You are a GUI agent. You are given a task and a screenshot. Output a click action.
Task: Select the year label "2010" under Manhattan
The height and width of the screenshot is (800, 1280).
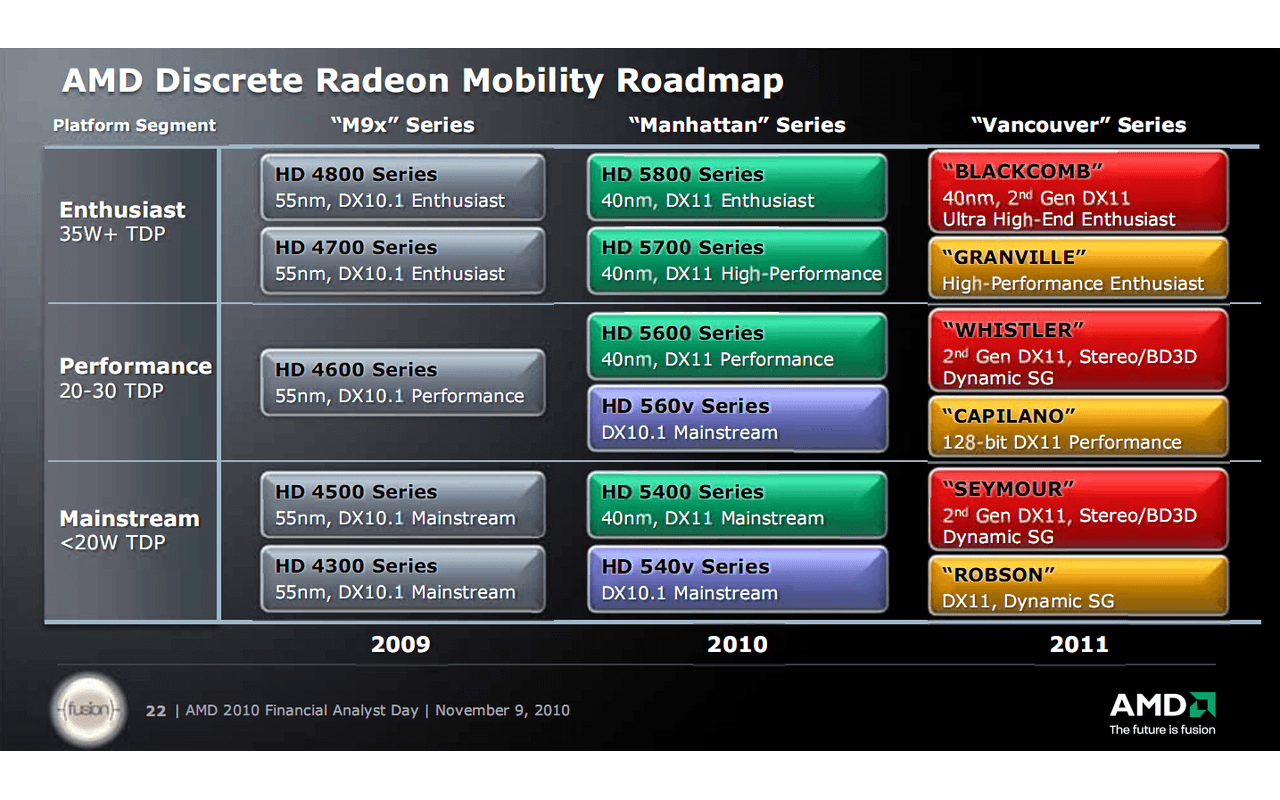738,644
